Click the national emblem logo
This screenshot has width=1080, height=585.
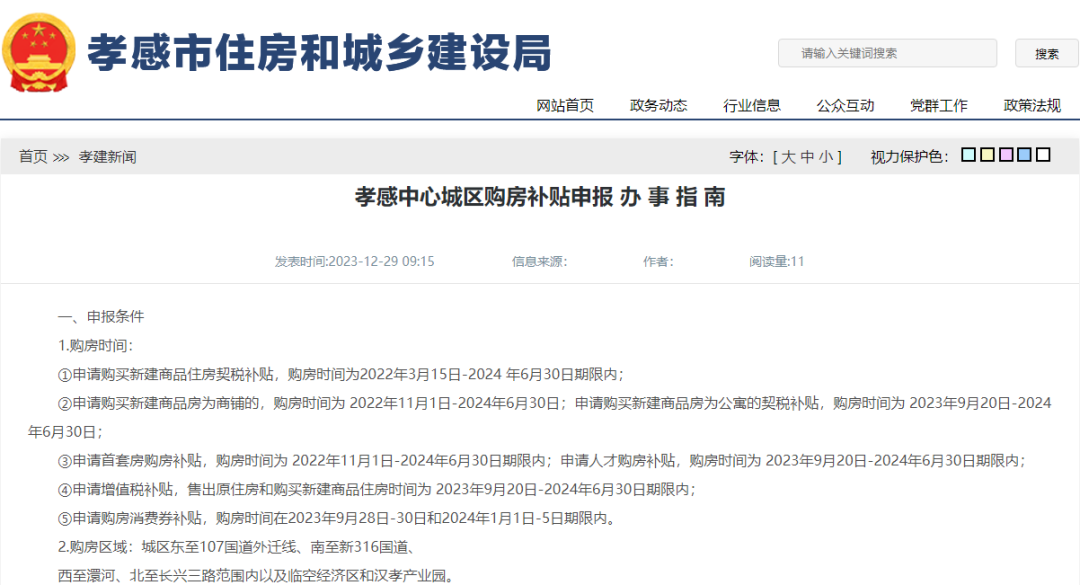click(37, 53)
